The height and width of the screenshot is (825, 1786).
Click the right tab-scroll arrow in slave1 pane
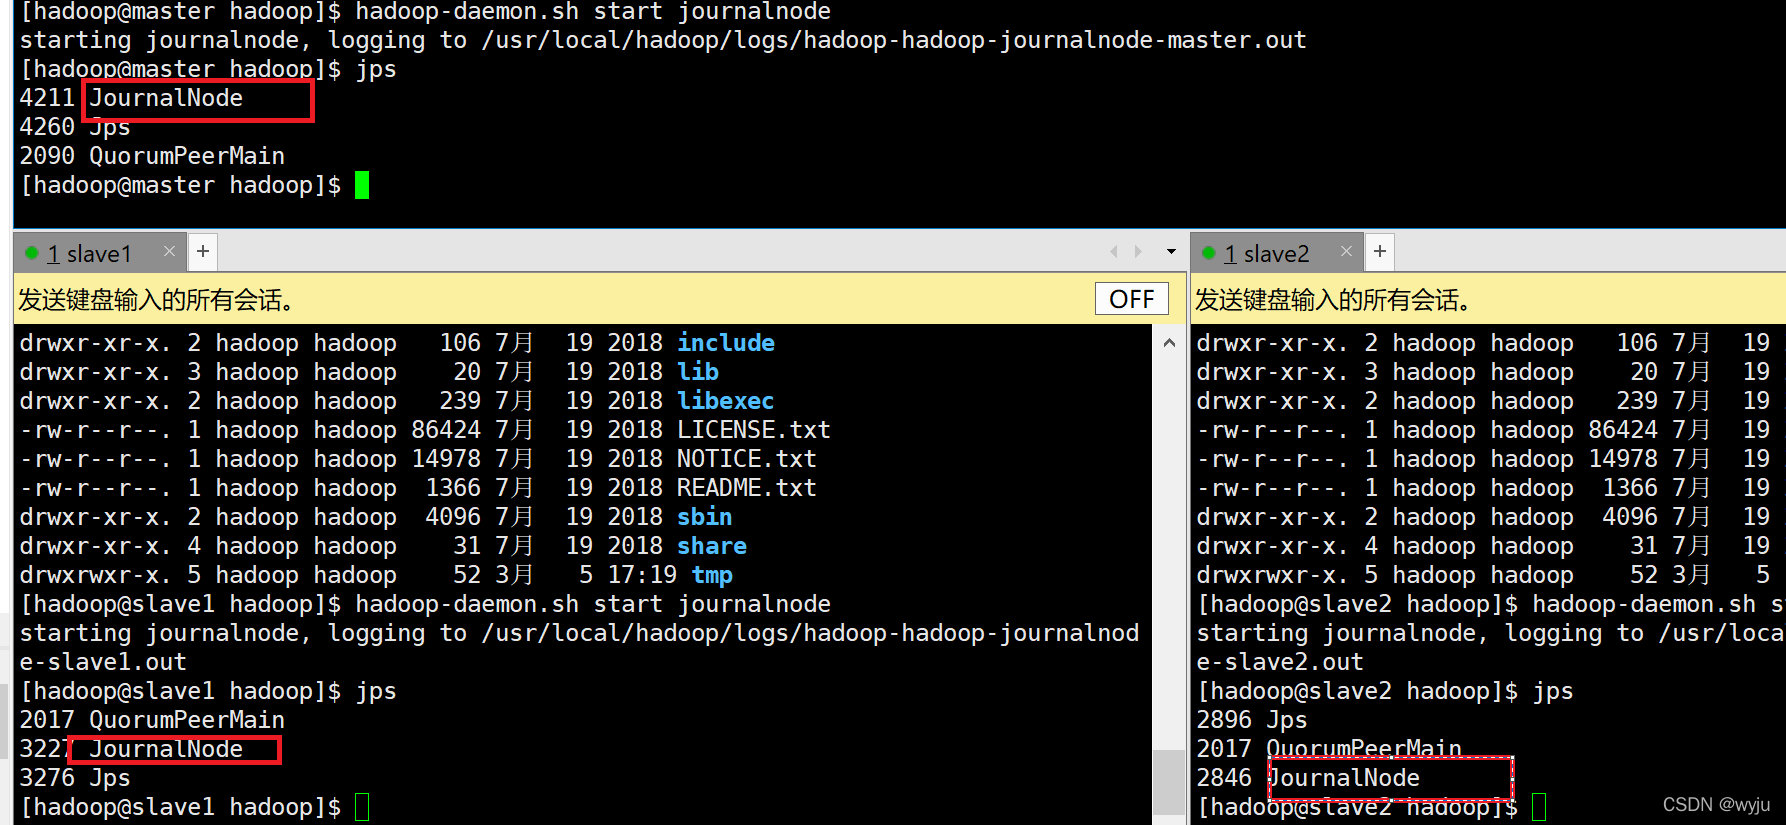[x=1138, y=252]
